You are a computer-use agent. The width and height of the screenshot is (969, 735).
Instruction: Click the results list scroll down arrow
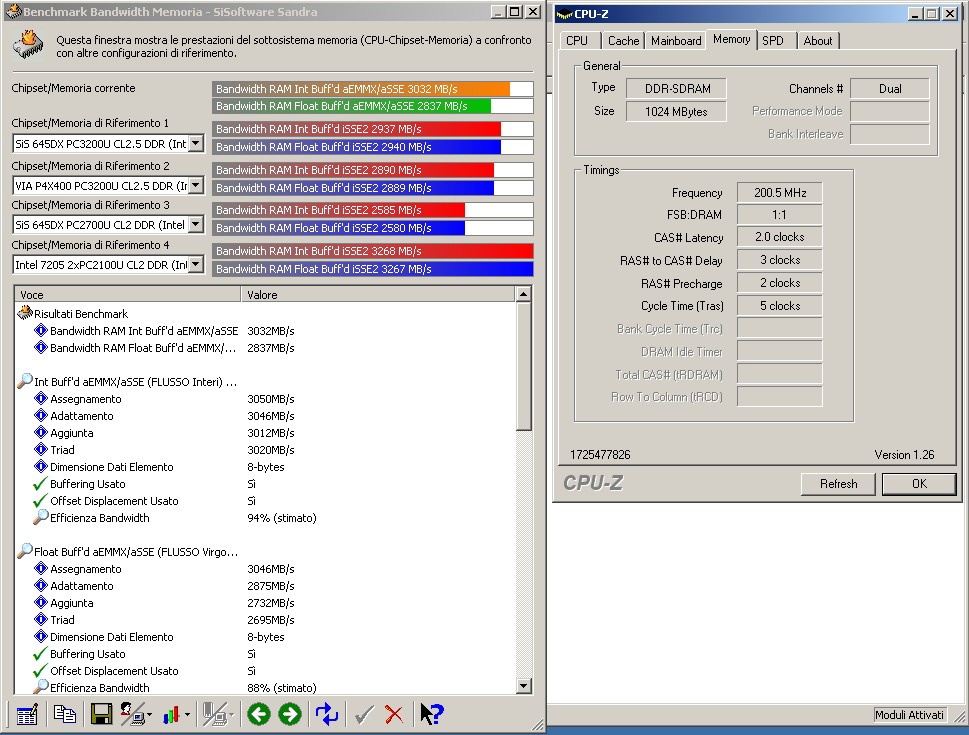coord(523,686)
